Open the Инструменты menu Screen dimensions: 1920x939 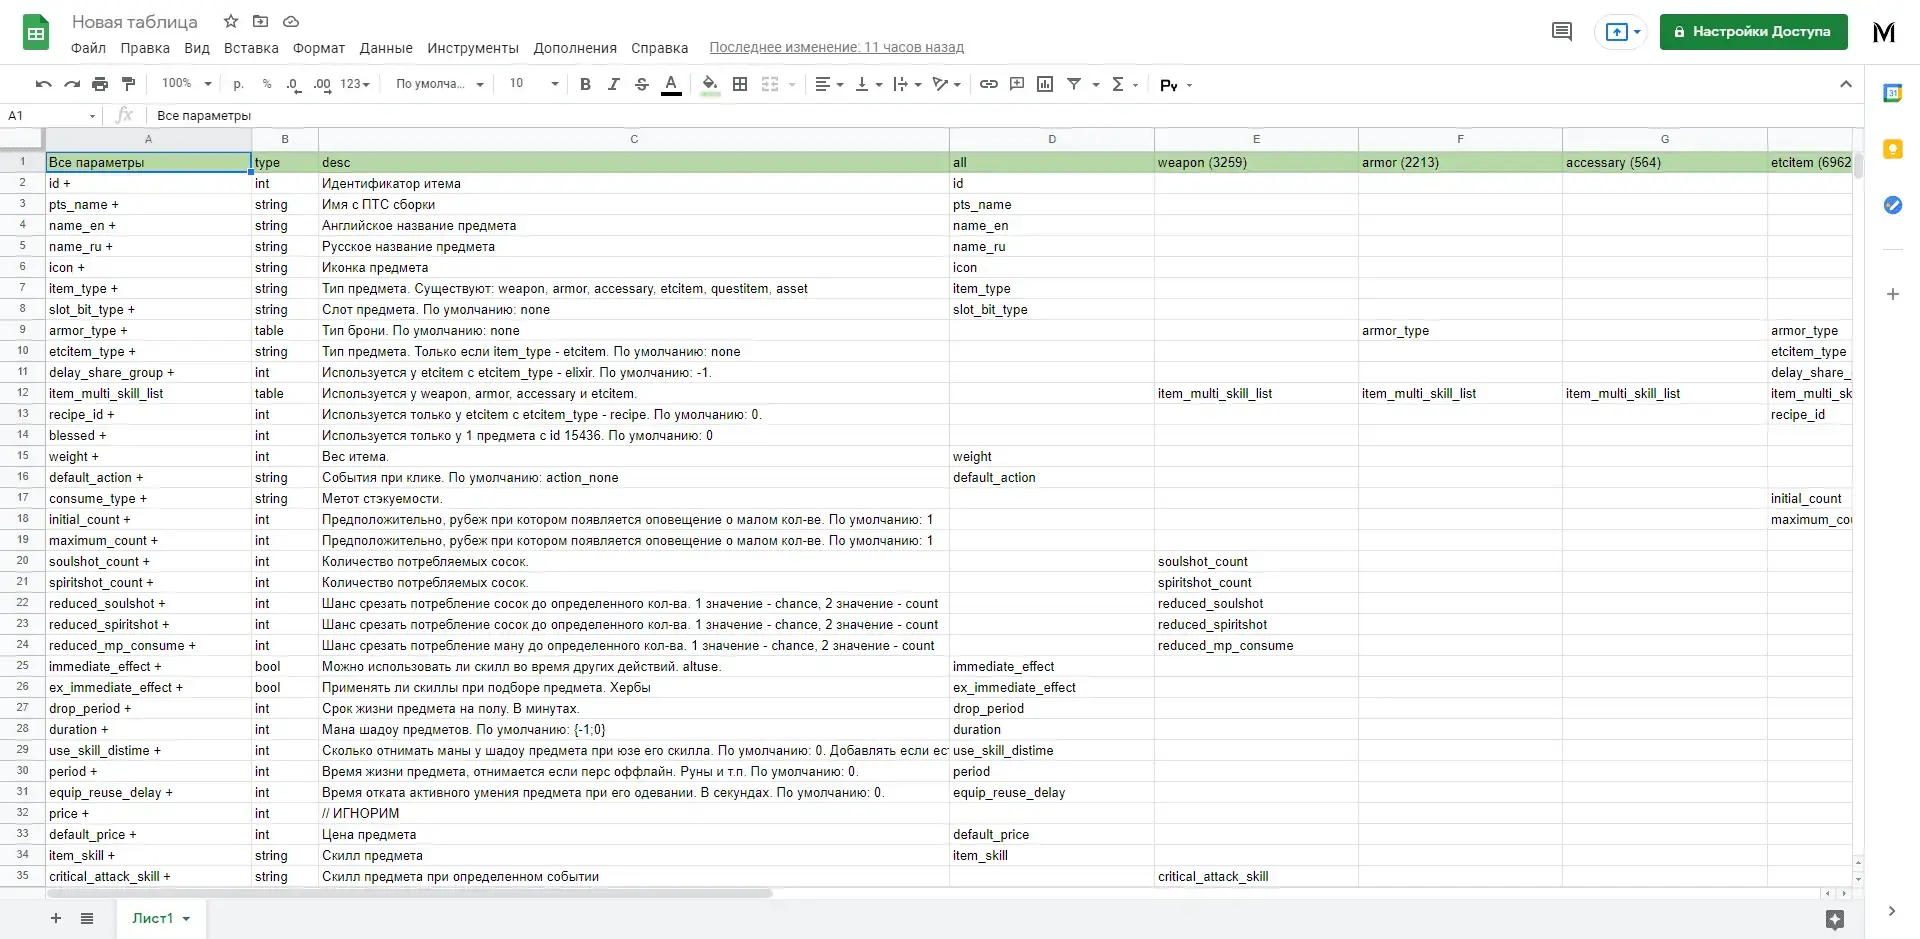tap(473, 48)
